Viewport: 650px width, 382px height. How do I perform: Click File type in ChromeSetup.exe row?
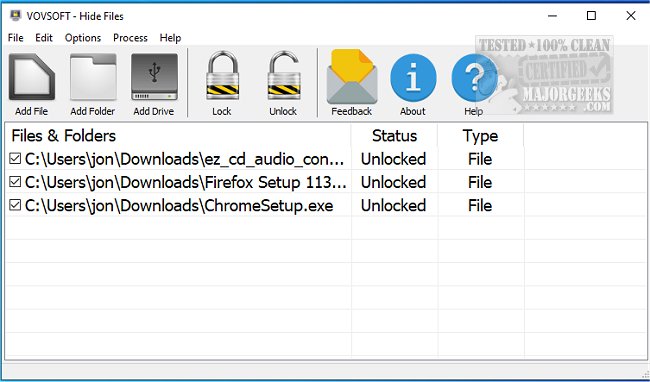coord(480,206)
